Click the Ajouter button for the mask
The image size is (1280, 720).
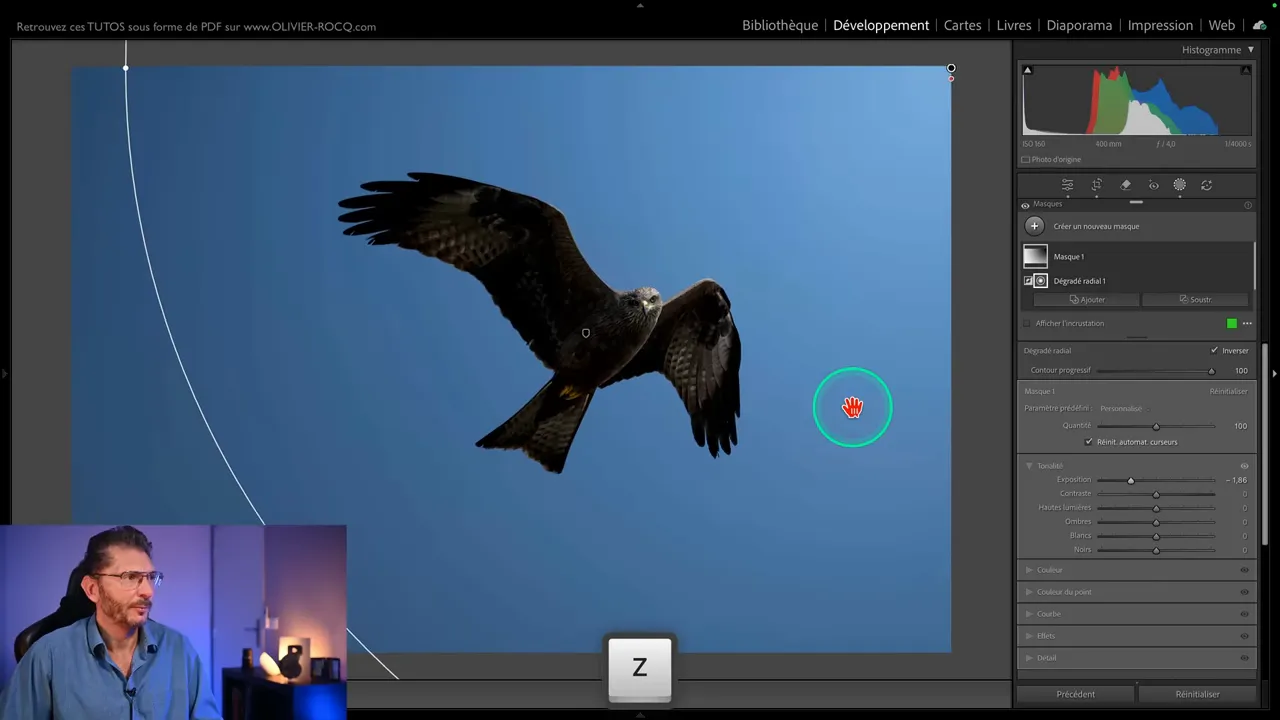pos(1087,300)
